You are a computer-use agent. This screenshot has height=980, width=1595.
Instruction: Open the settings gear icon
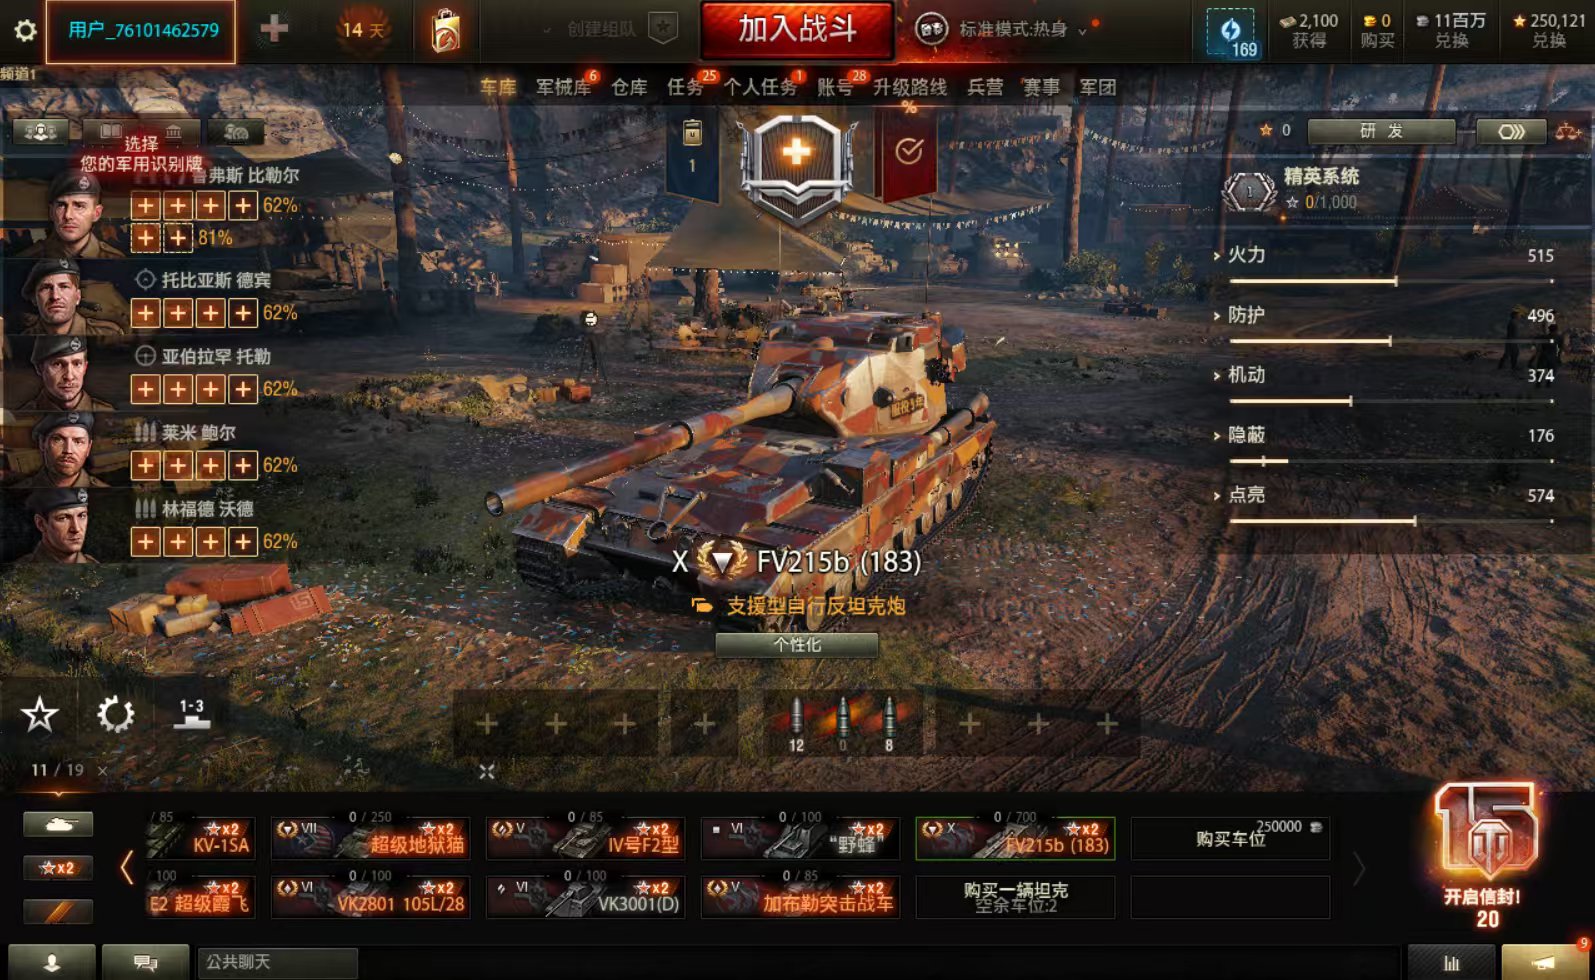pyautogui.click(x=25, y=30)
